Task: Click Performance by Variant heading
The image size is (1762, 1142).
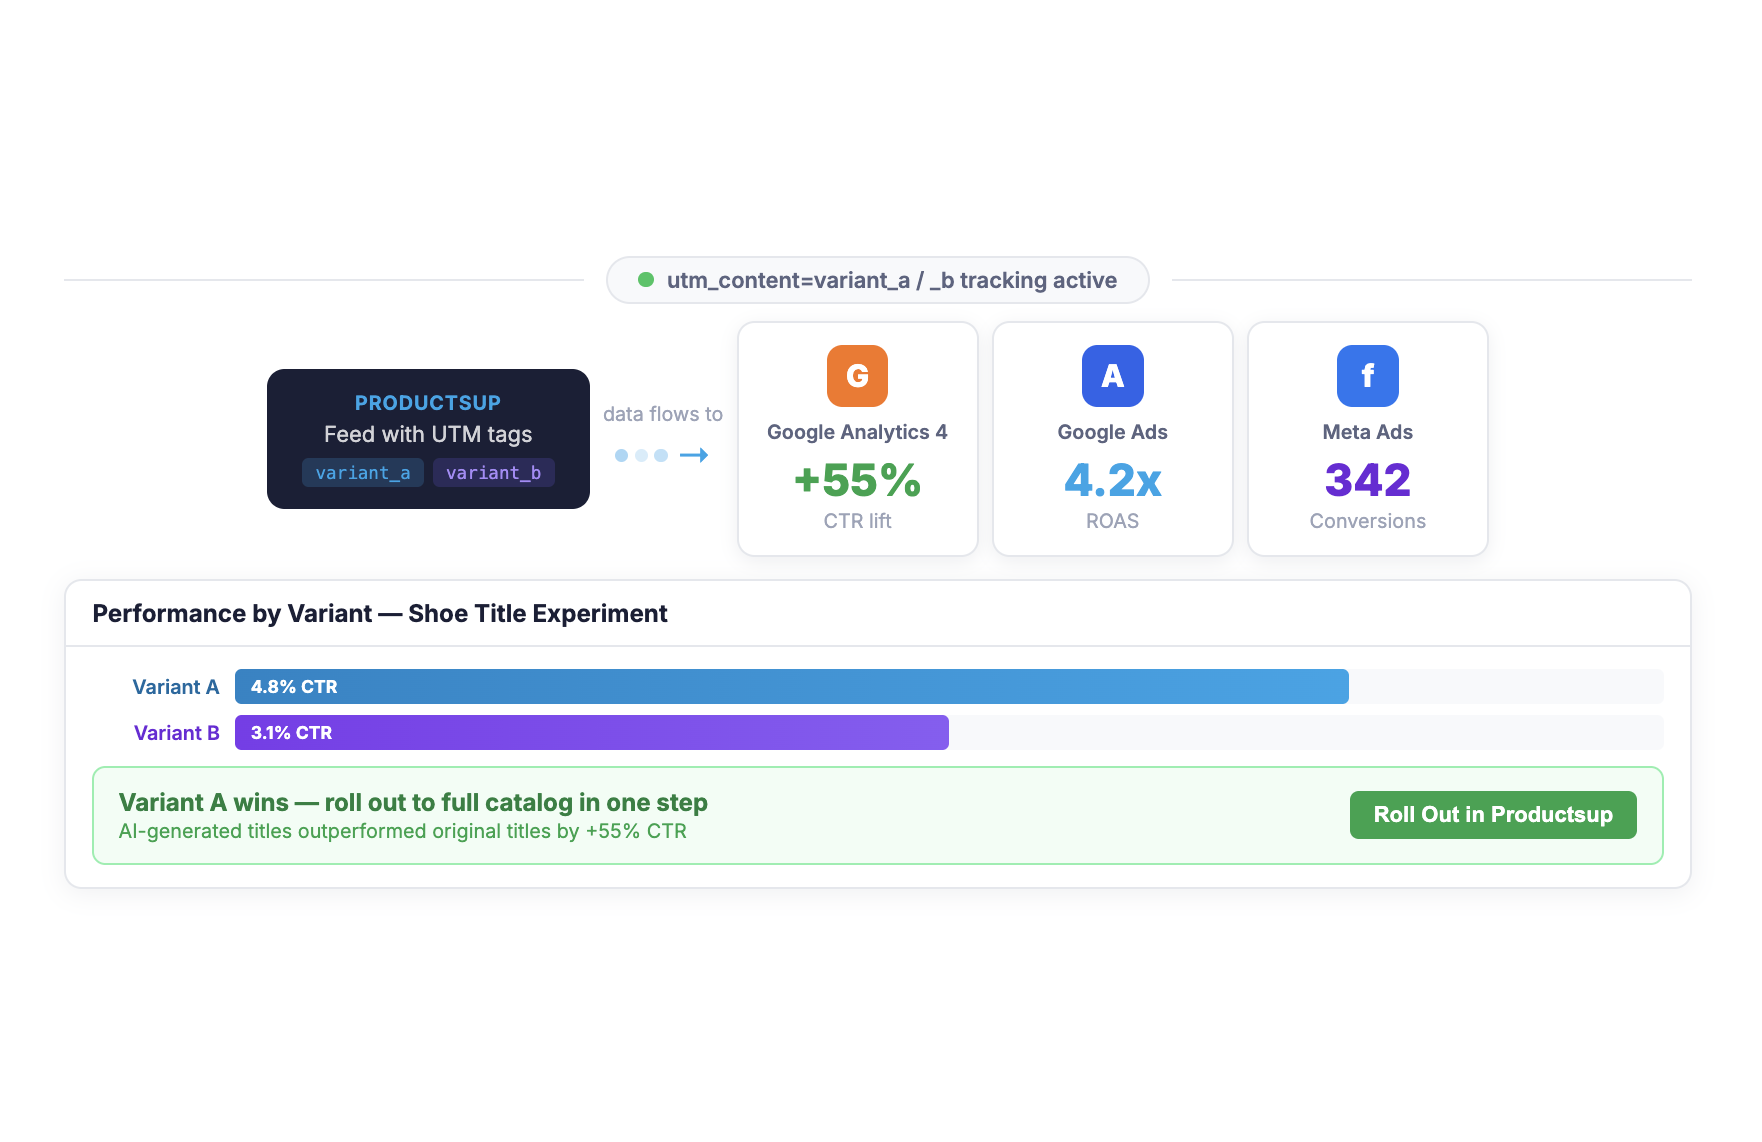Action: pyautogui.click(x=380, y=613)
